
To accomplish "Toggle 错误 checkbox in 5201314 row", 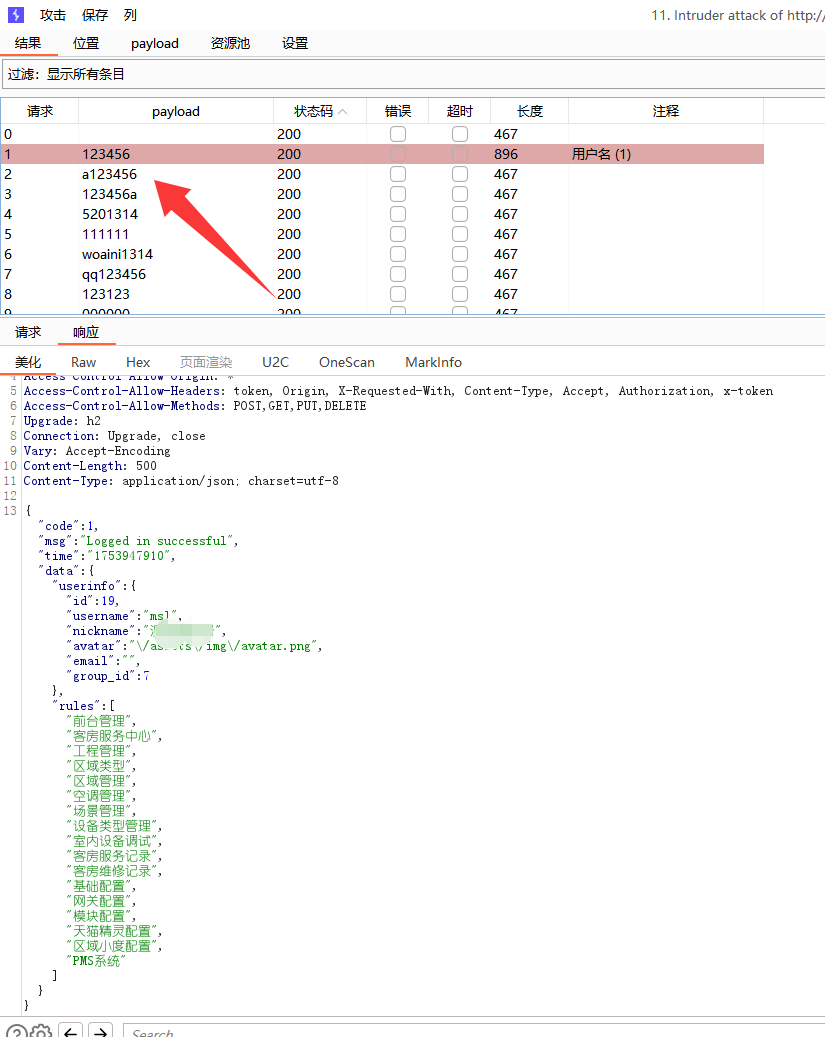I will point(398,214).
